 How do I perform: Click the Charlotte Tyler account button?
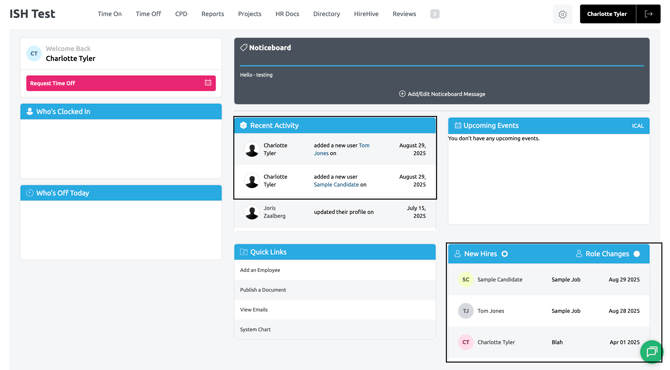[608, 14]
